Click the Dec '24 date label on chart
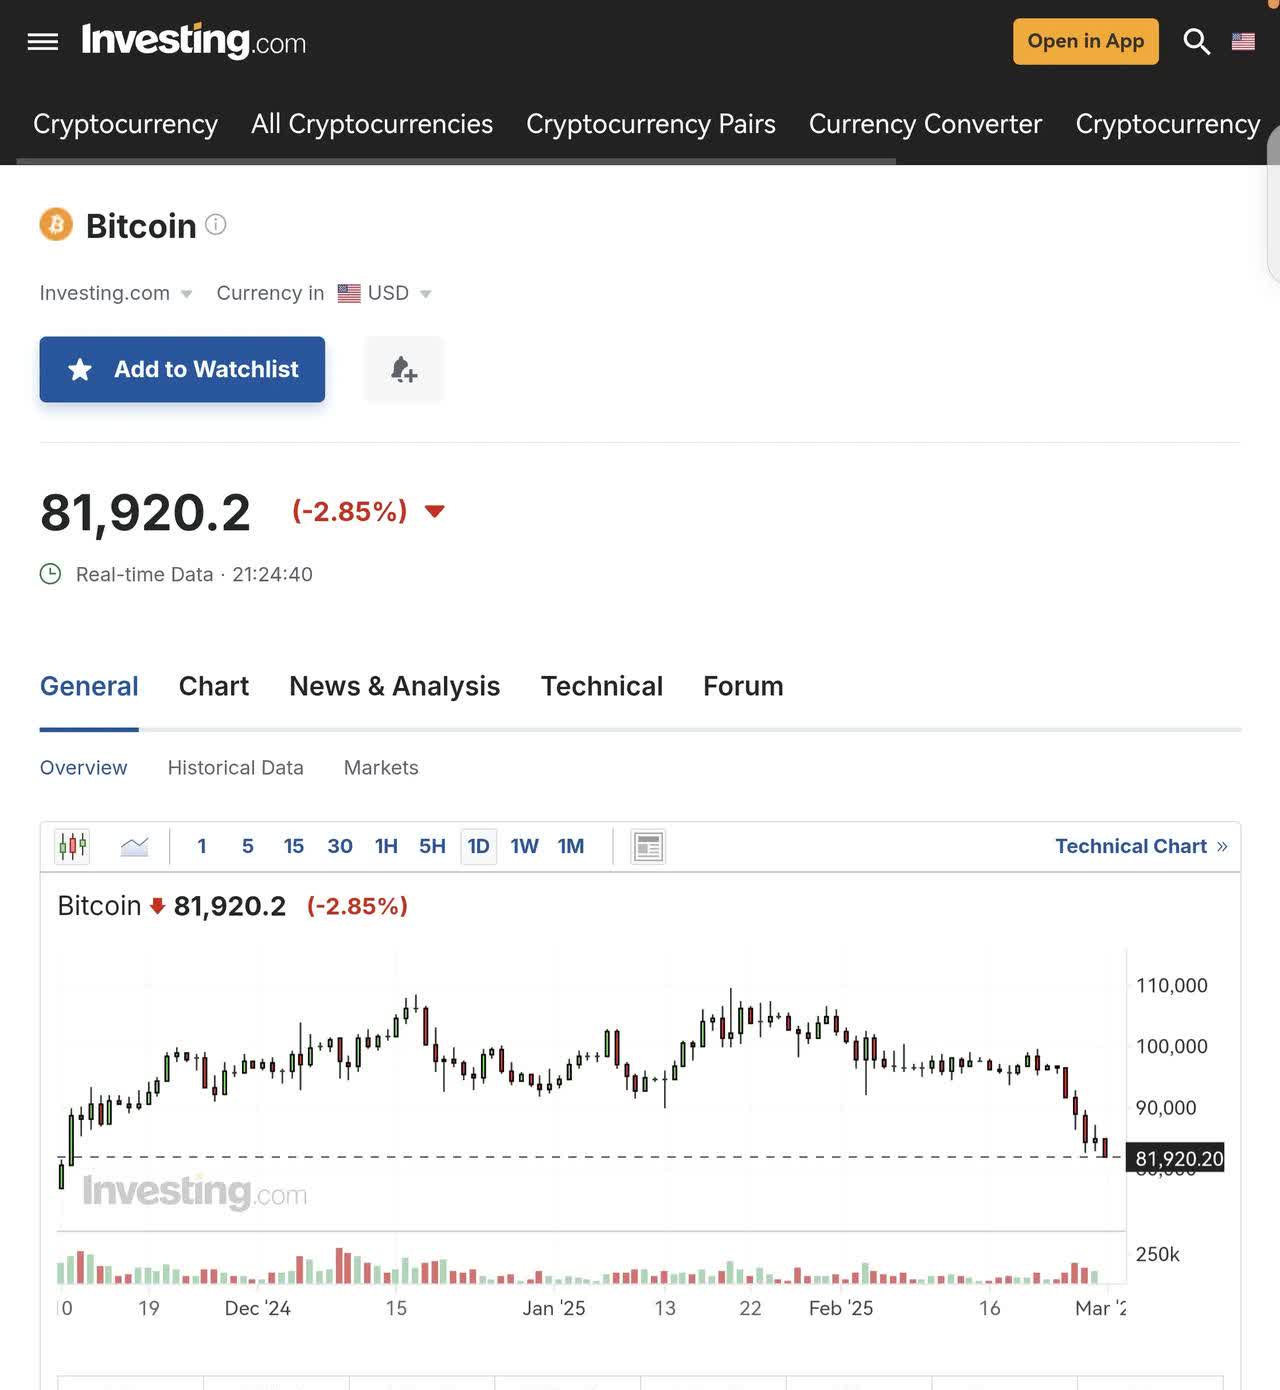Image resolution: width=1280 pixels, height=1390 pixels. click(x=257, y=1308)
